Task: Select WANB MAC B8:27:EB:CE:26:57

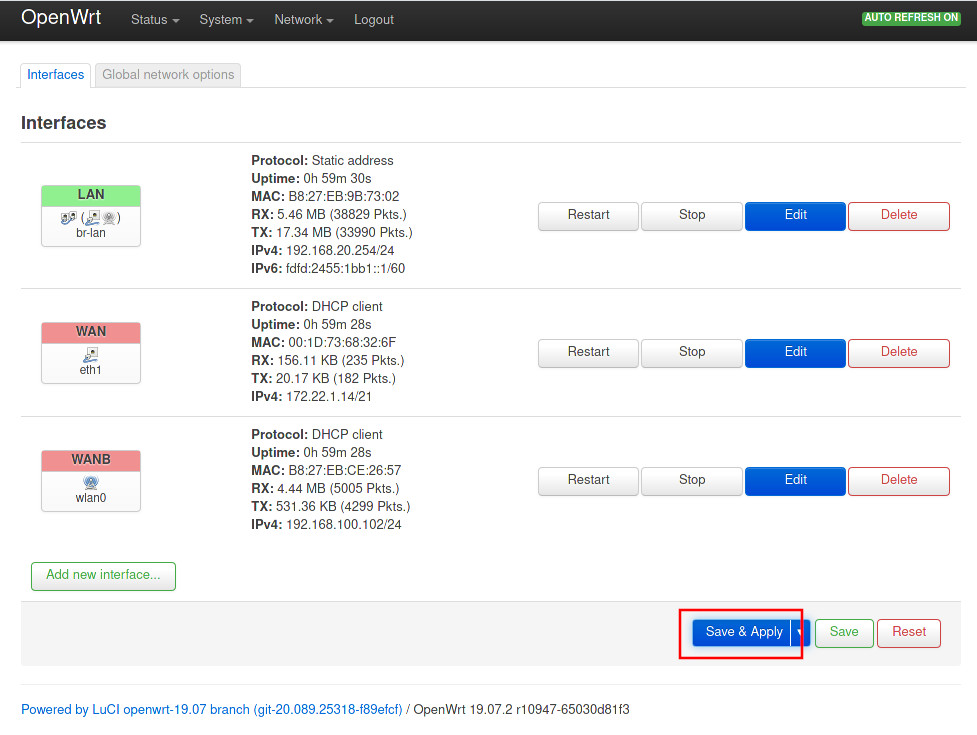Action: pyautogui.click(x=345, y=470)
